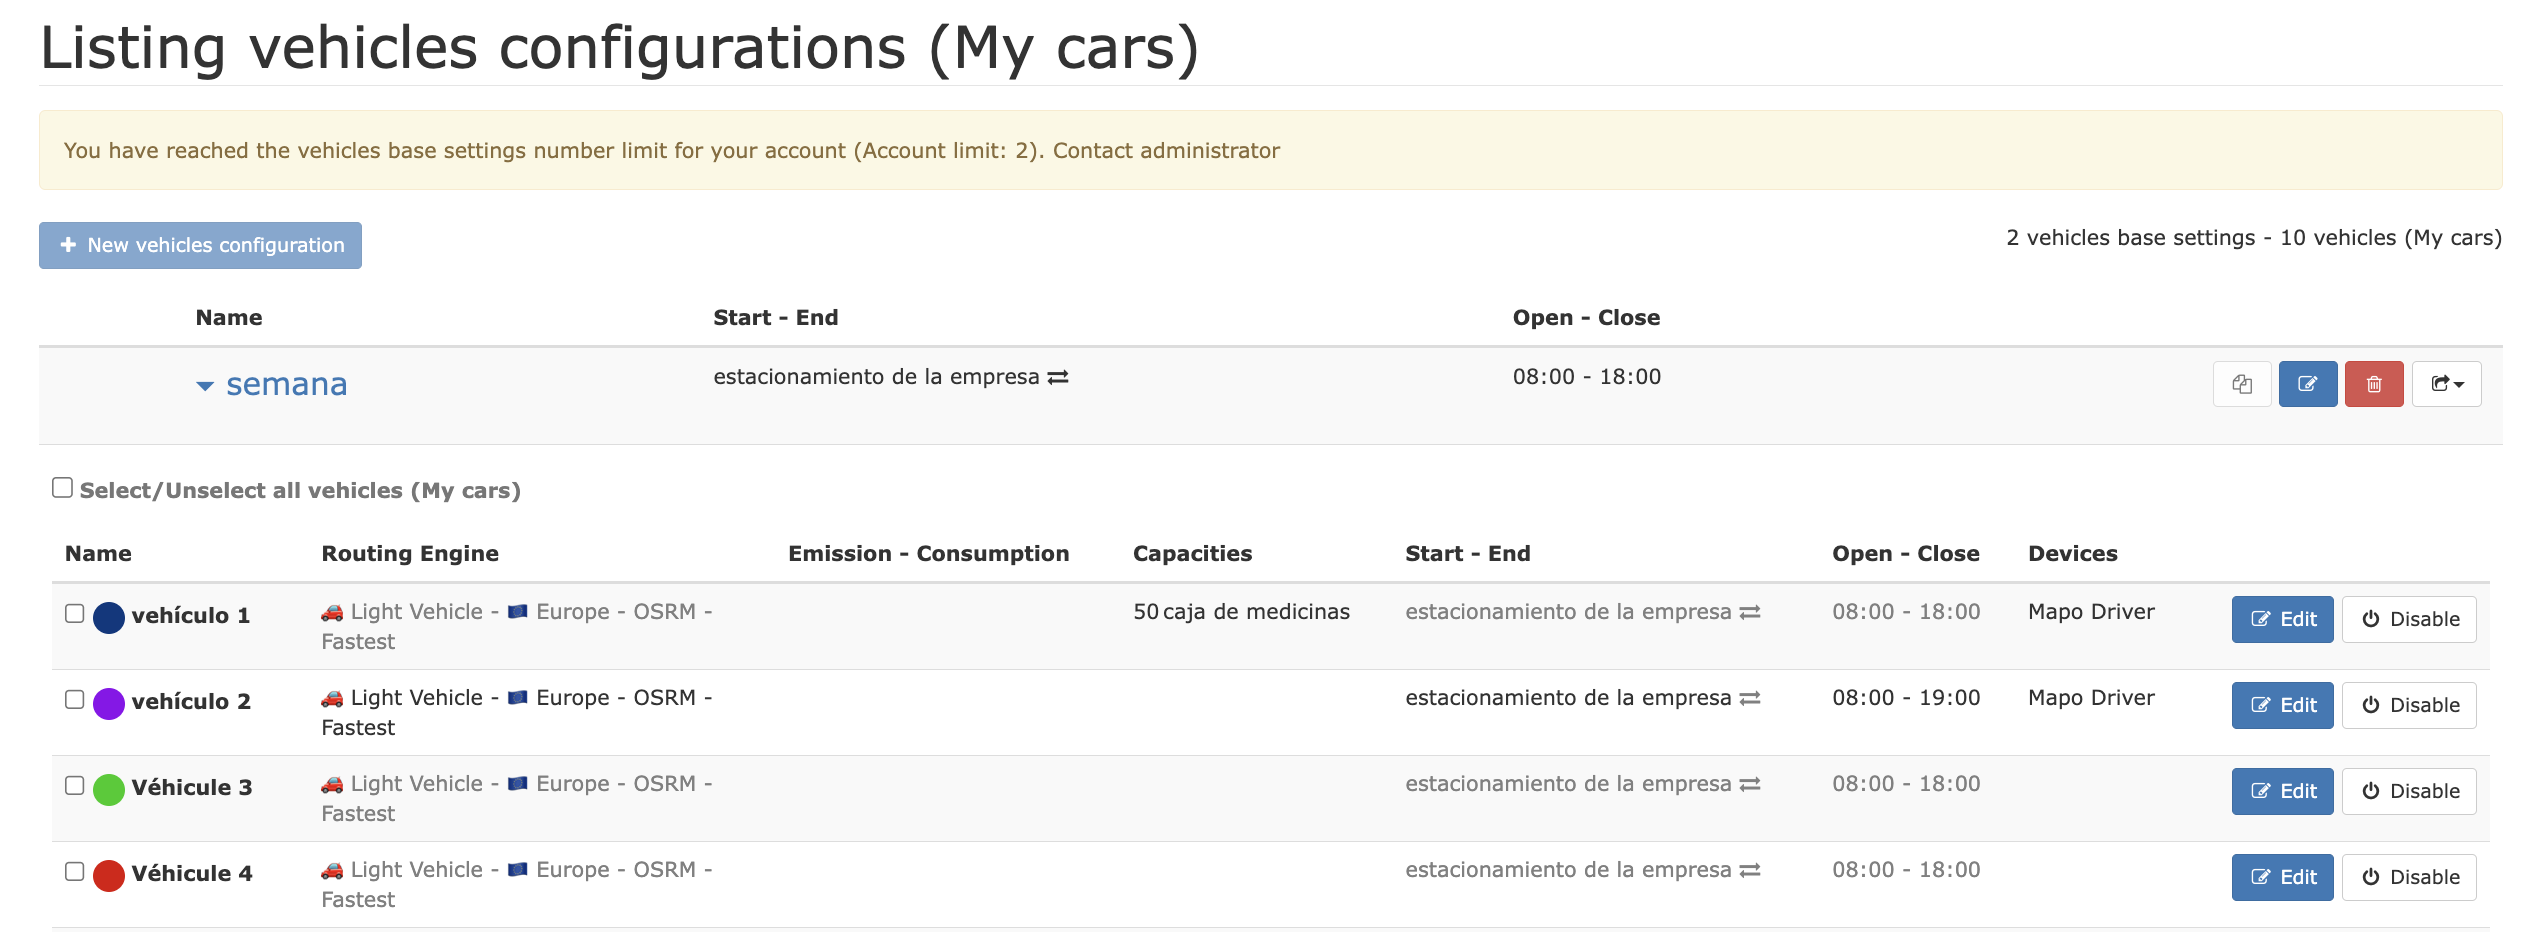Open the semana configuration link
2534x932 pixels.
tap(286, 384)
